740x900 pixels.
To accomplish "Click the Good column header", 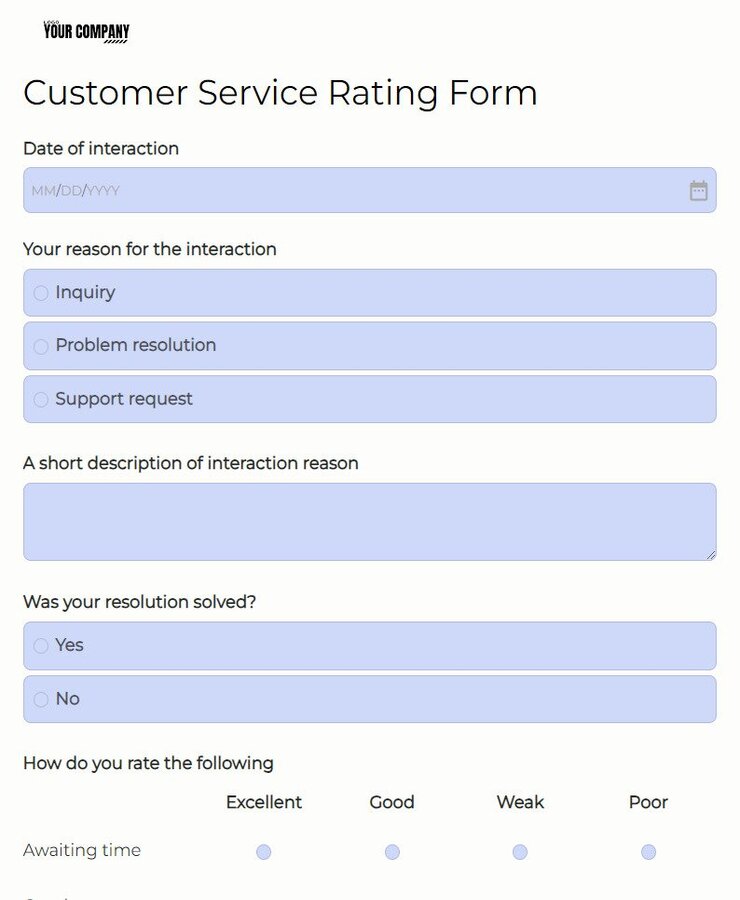I will 391,802.
